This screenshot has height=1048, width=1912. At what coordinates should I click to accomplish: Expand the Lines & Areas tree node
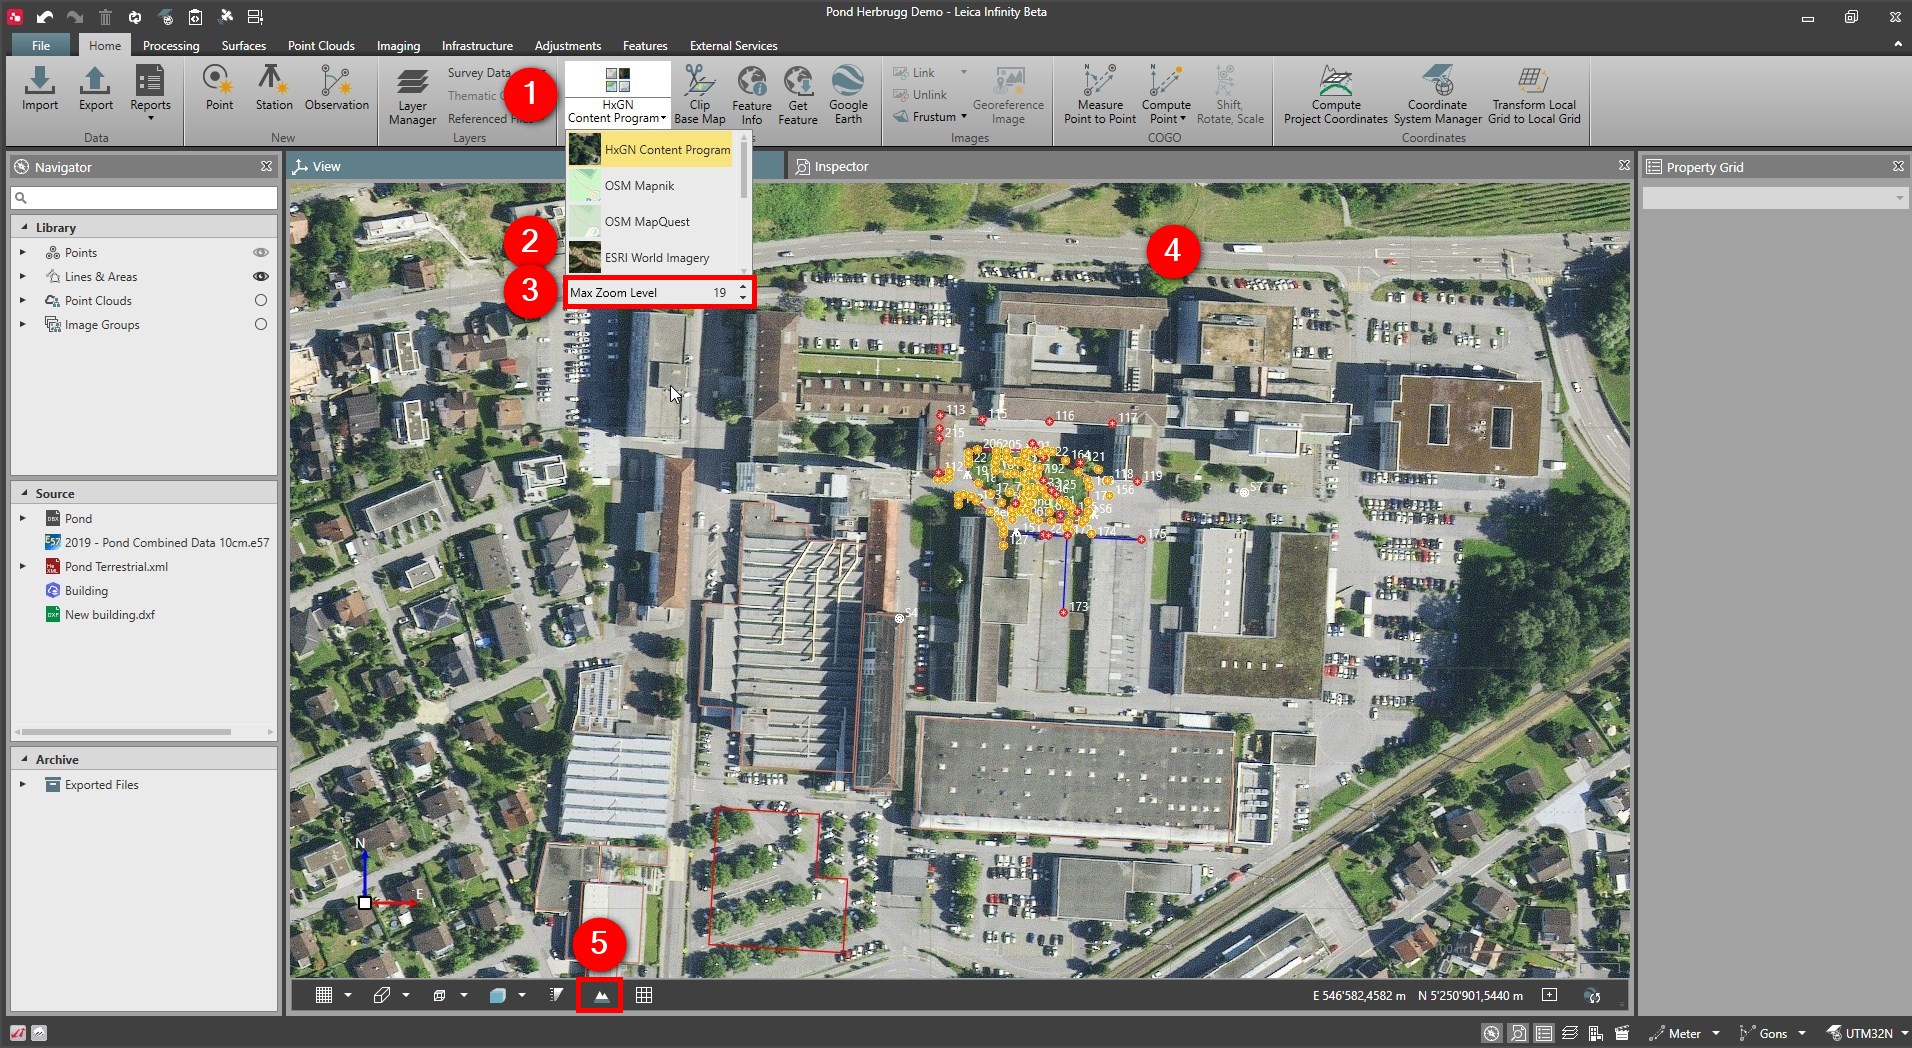click(x=23, y=276)
